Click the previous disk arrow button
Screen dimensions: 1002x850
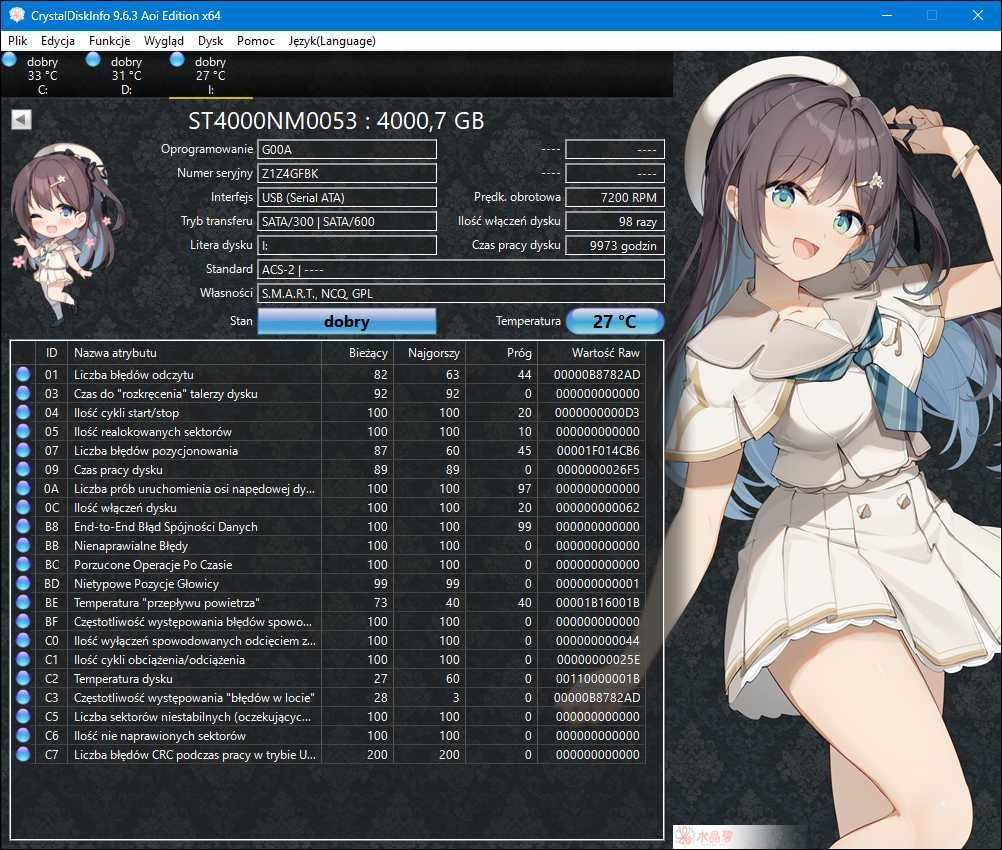click(21, 120)
